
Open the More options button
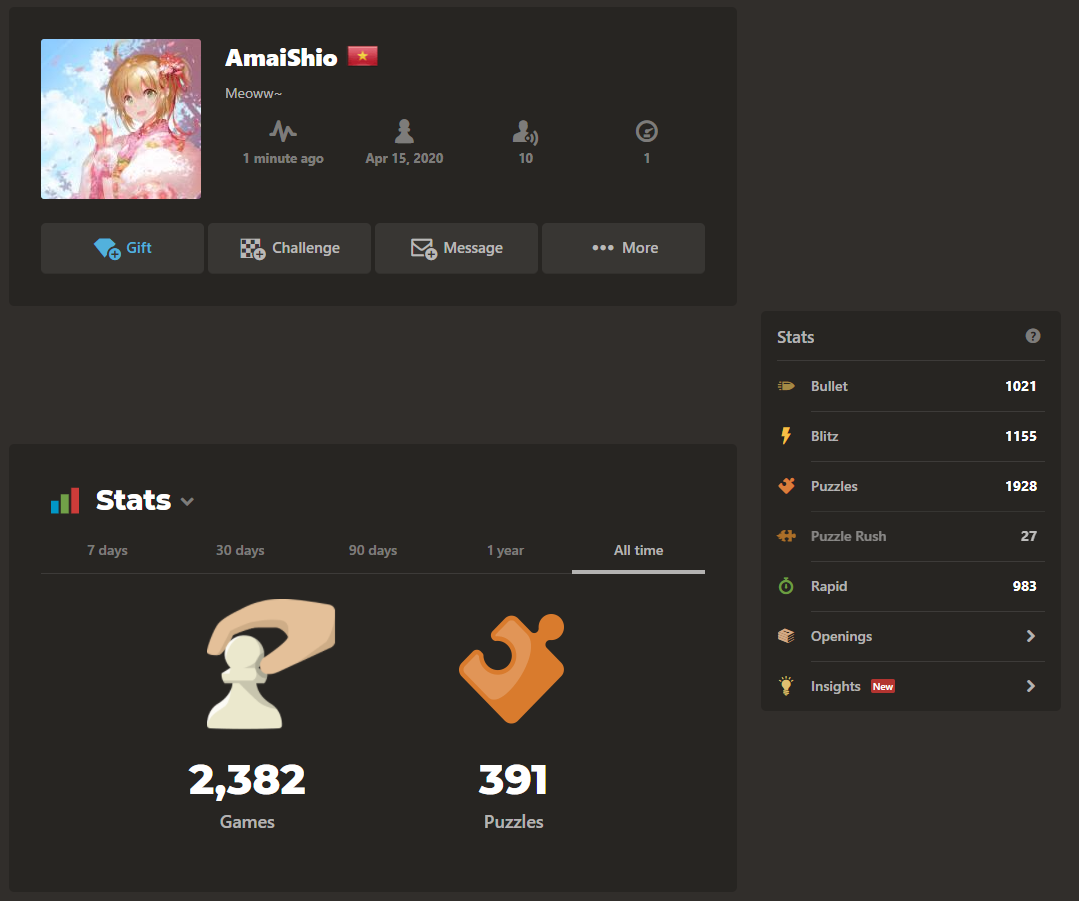623,248
